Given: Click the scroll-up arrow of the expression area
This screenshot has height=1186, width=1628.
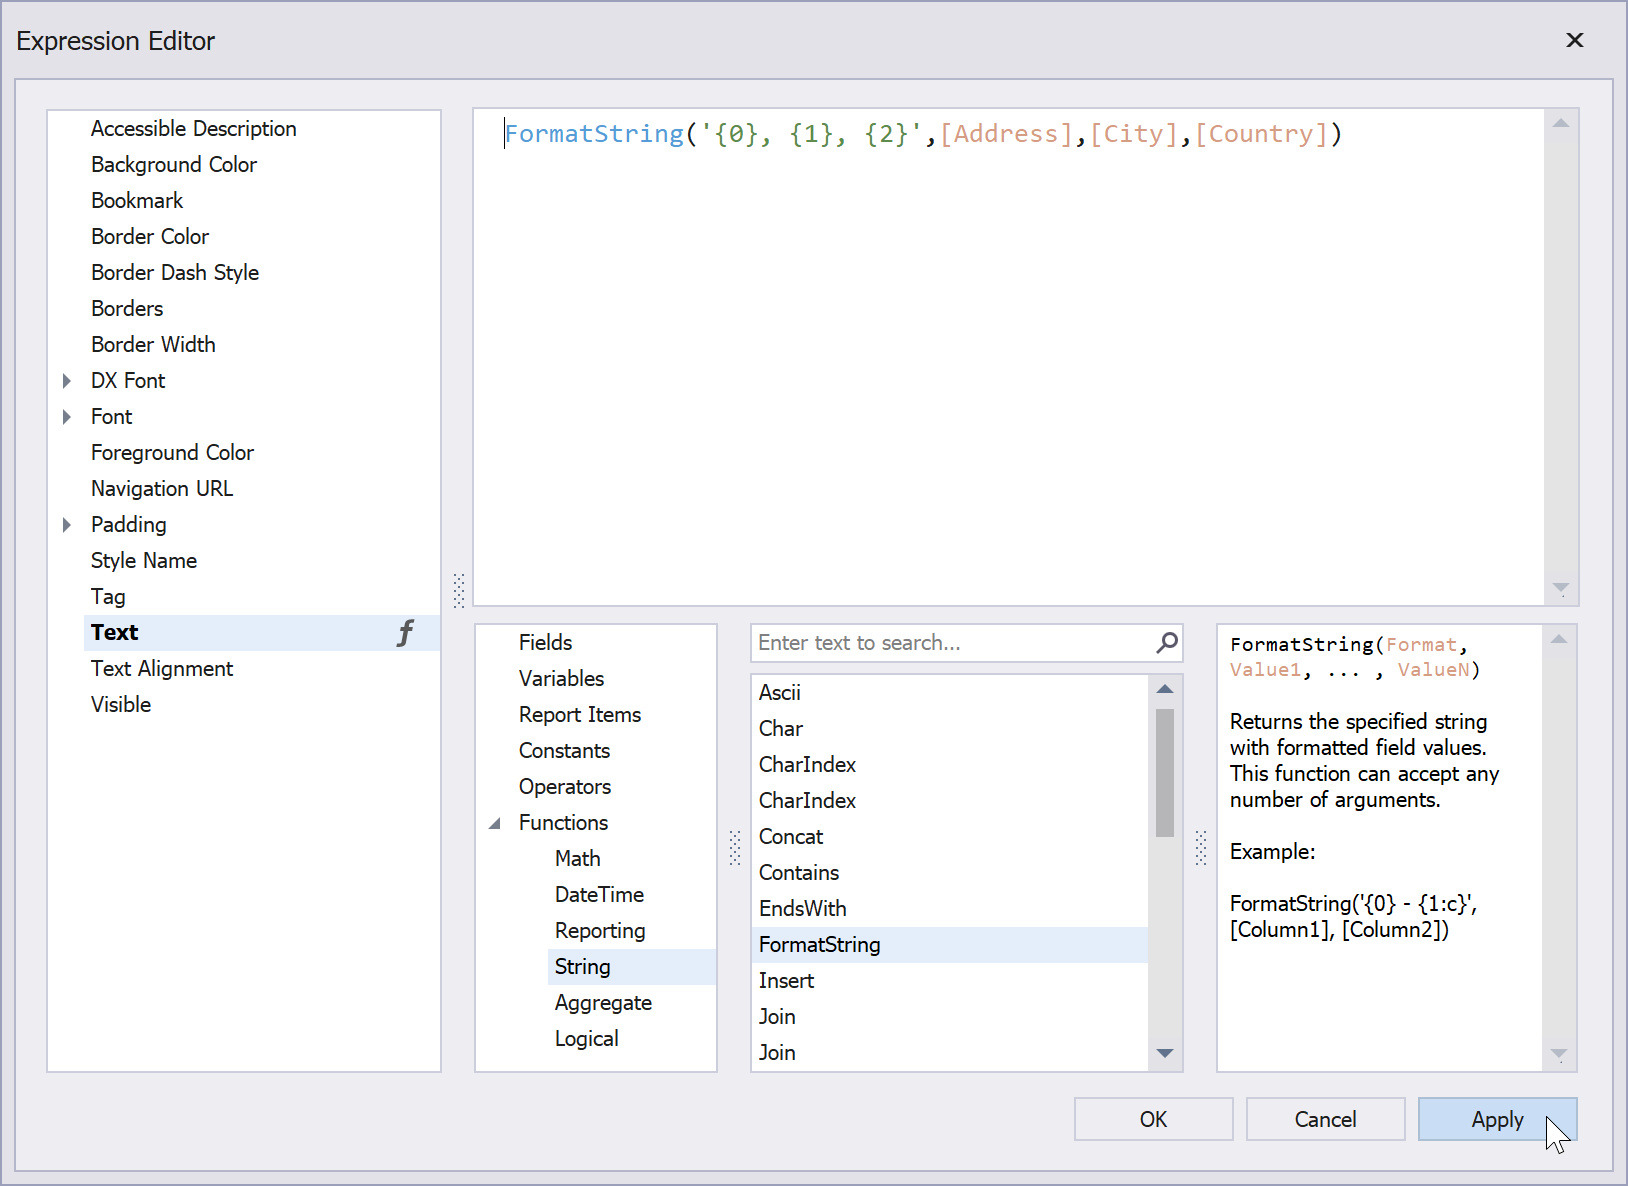Looking at the screenshot, I should tap(1561, 122).
